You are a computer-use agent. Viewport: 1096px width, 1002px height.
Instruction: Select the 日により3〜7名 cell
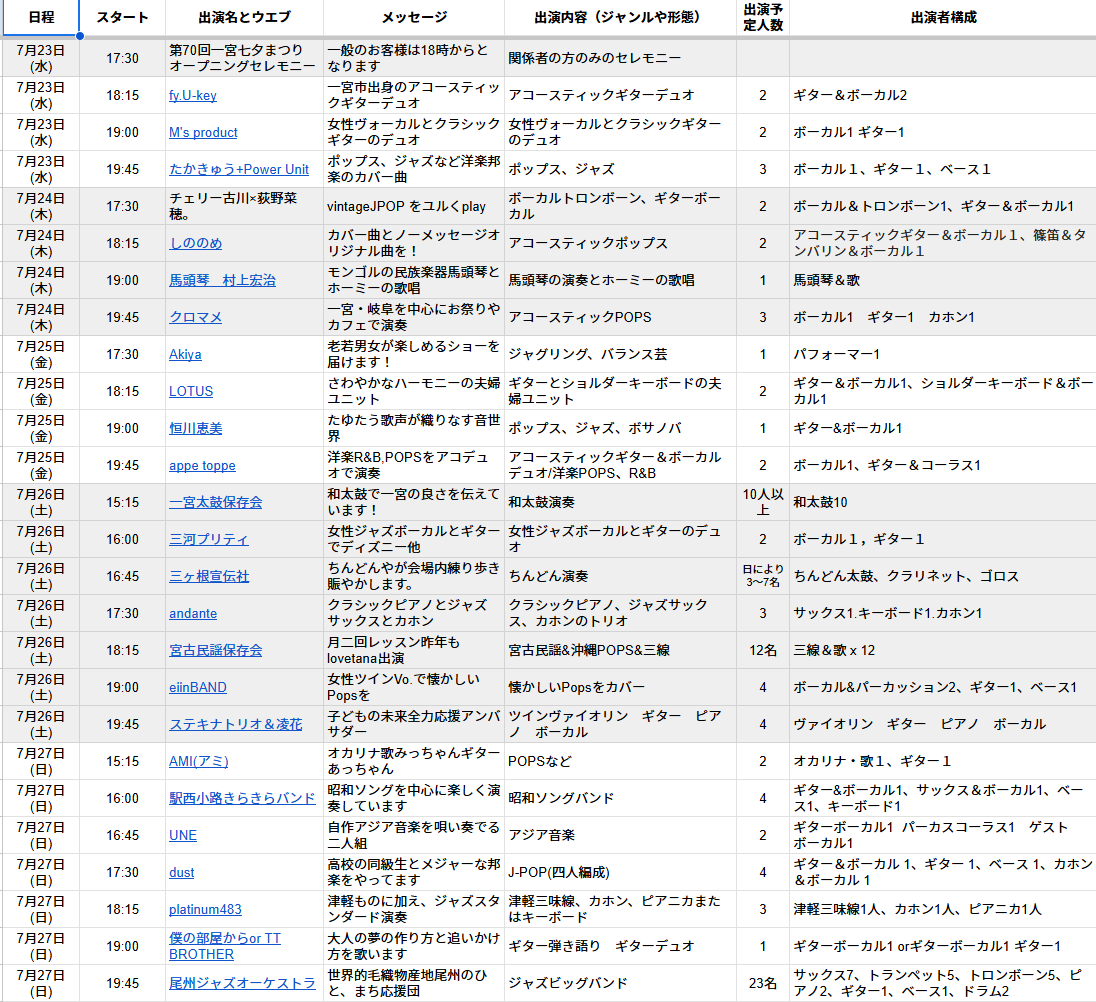coord(763,576)
